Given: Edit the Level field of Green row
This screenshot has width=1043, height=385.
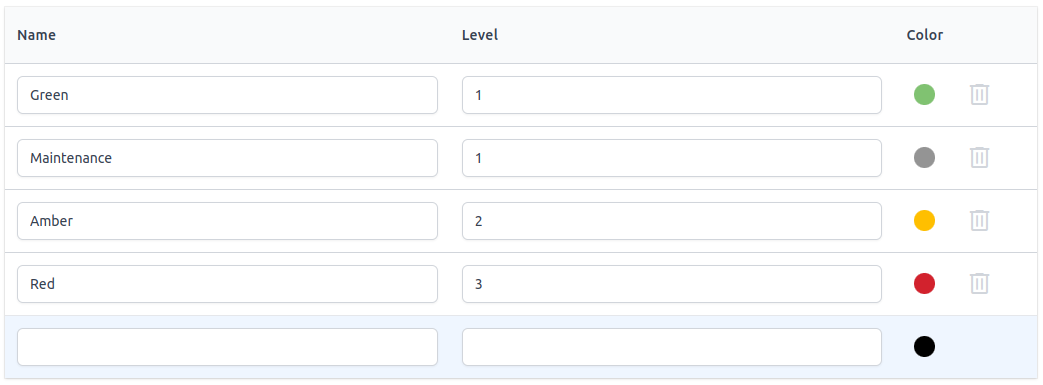Looking at the screenshot, I should point(672,95).
